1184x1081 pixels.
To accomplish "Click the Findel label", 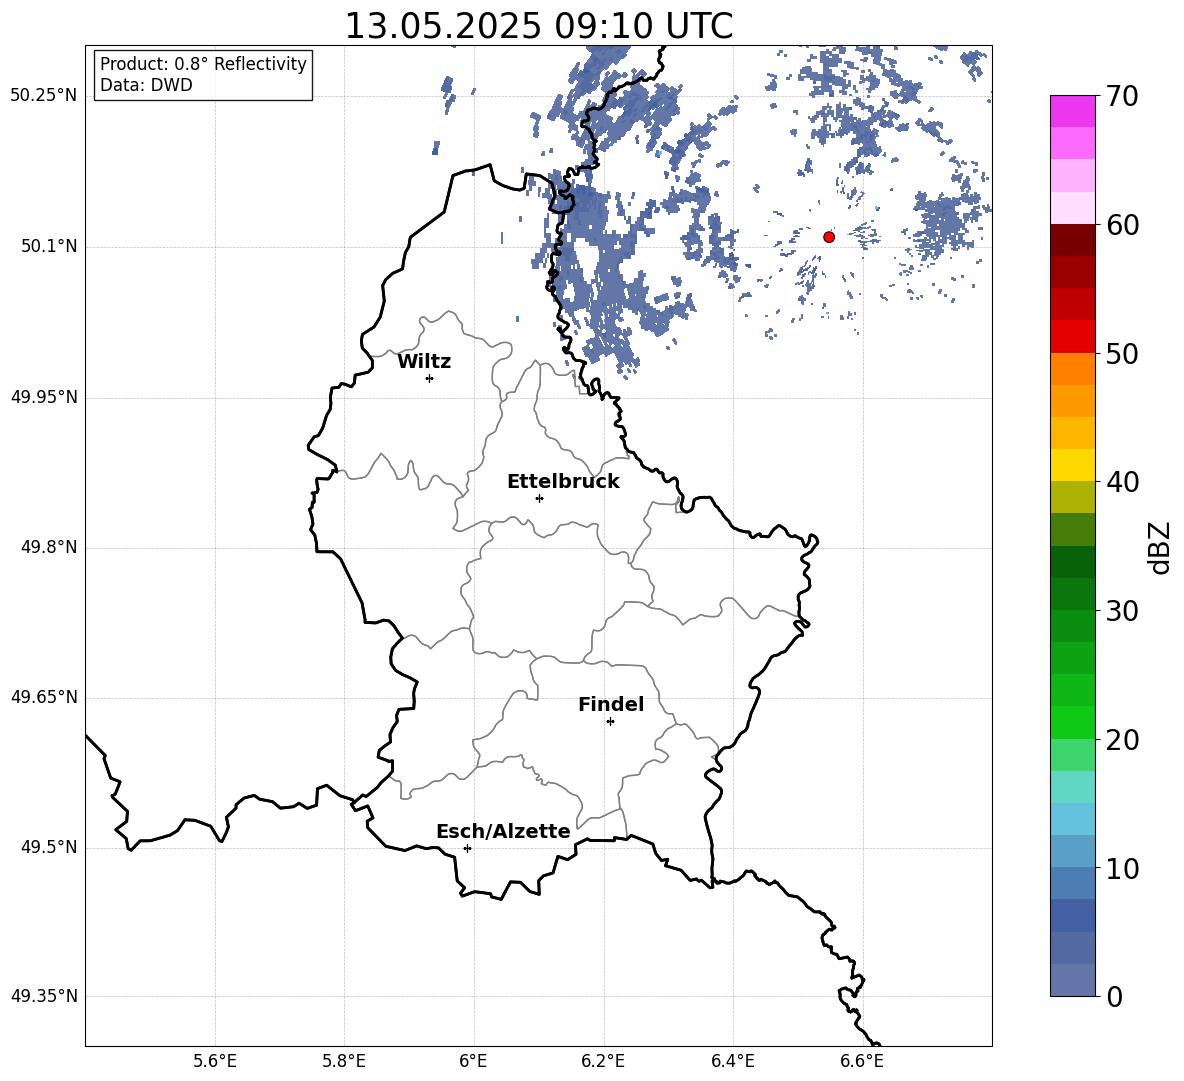I will point(611,704).
